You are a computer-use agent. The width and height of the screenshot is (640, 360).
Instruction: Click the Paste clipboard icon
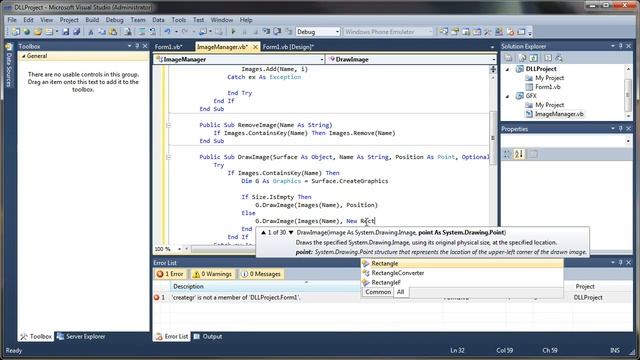point(113,32)
